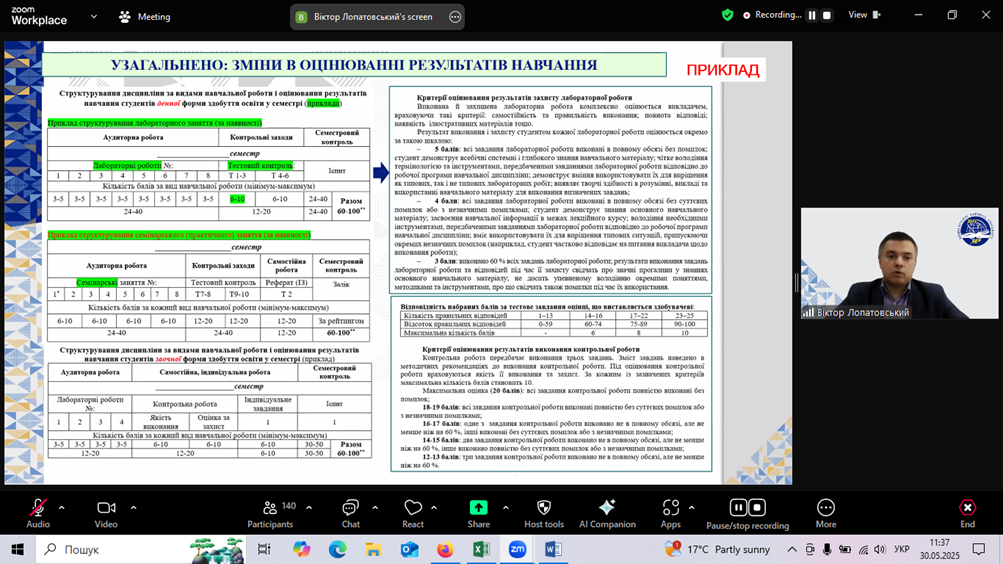Select Віктор Лопатовський's video thumbnail
The height and width of the screenshot is (564, 1003).
point(899,263)
